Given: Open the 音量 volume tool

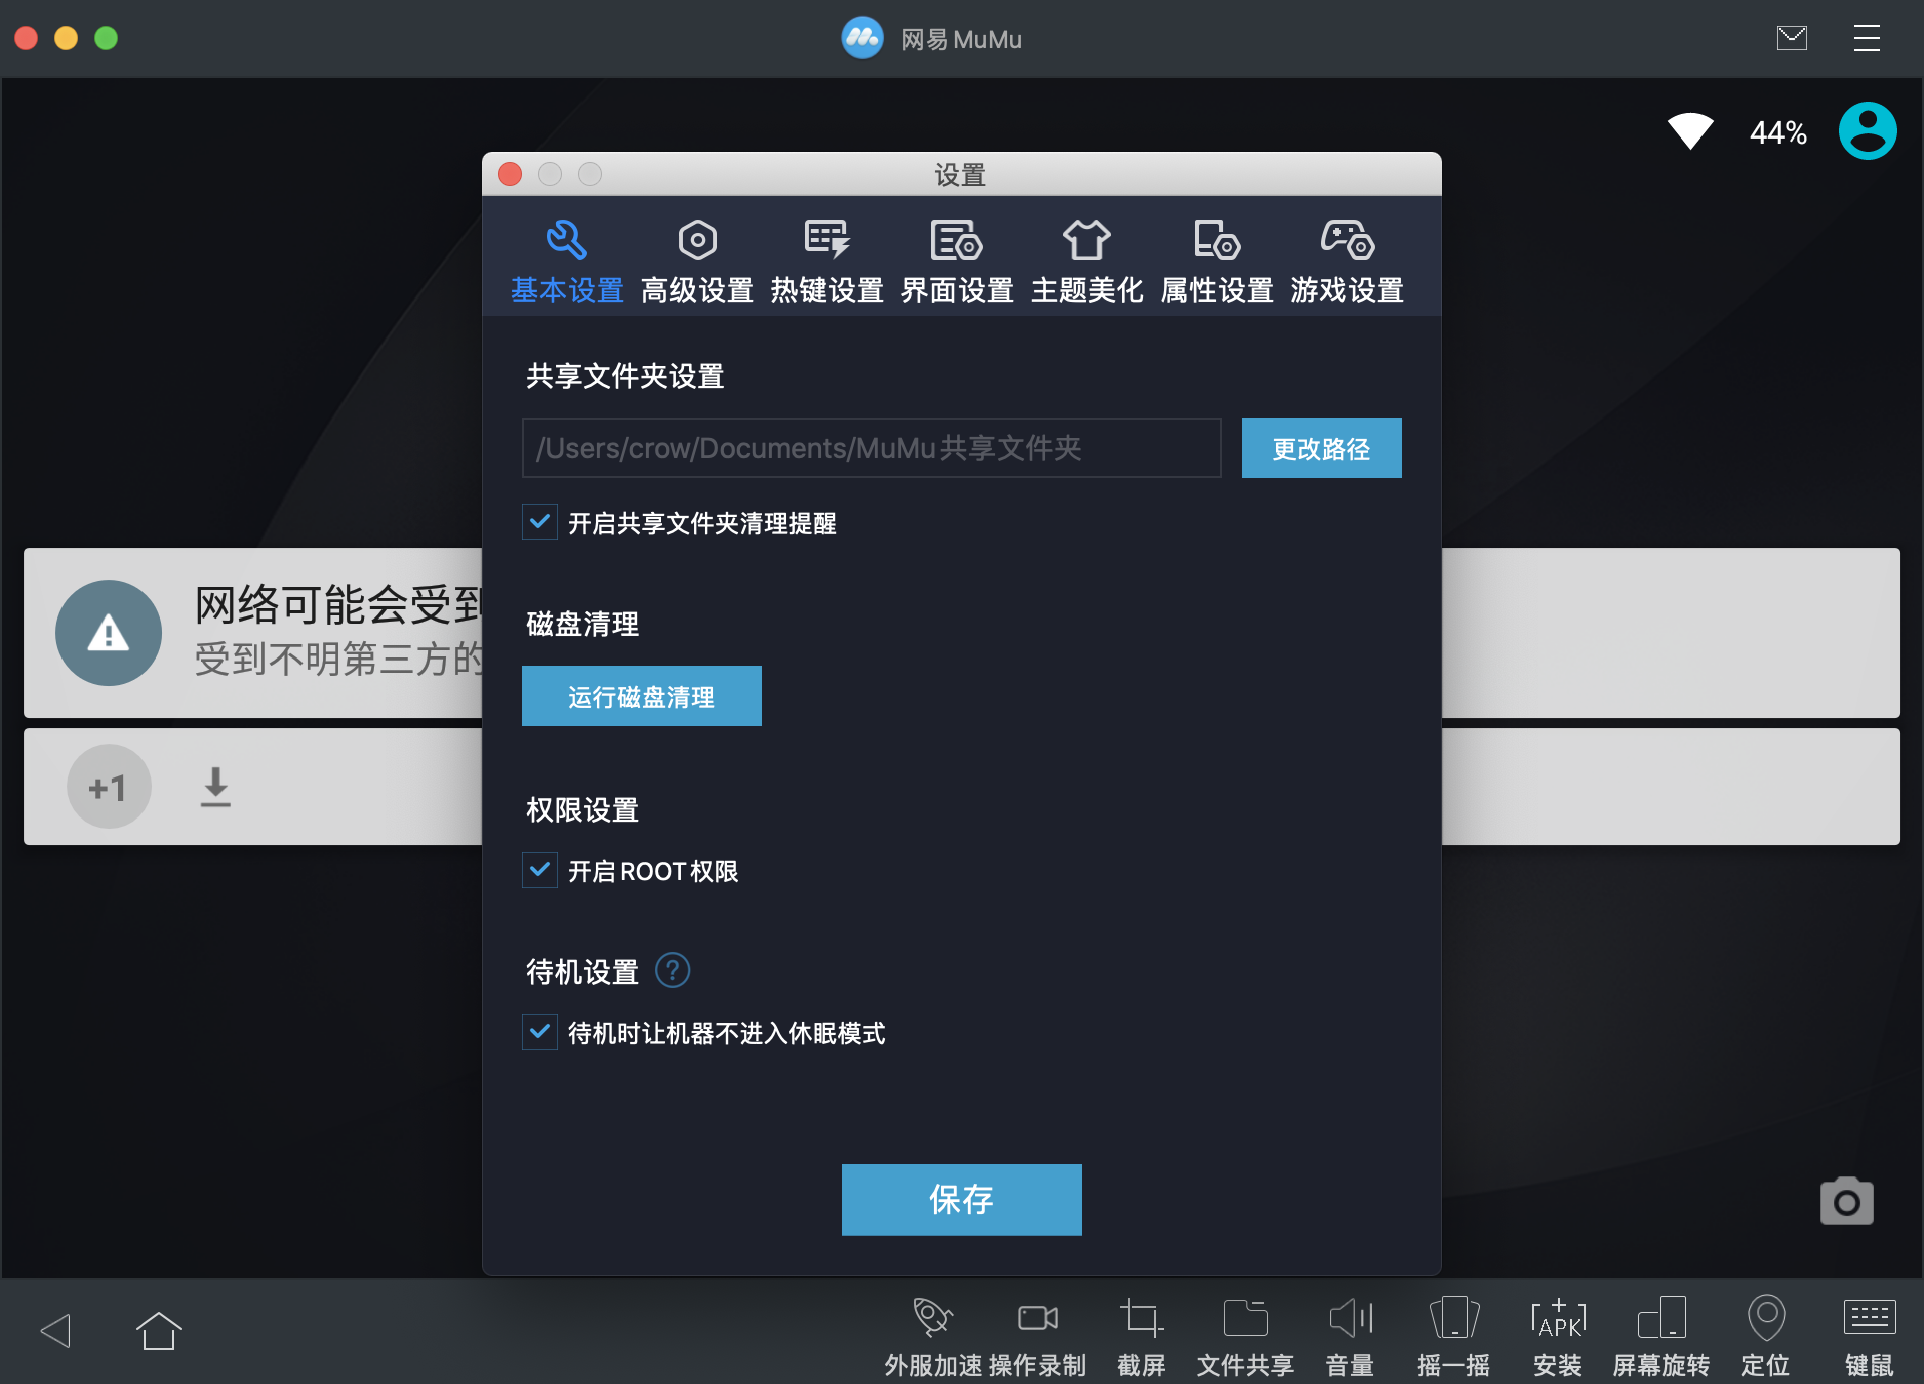Looking at the screenshot, I should pos(1349,1337).
